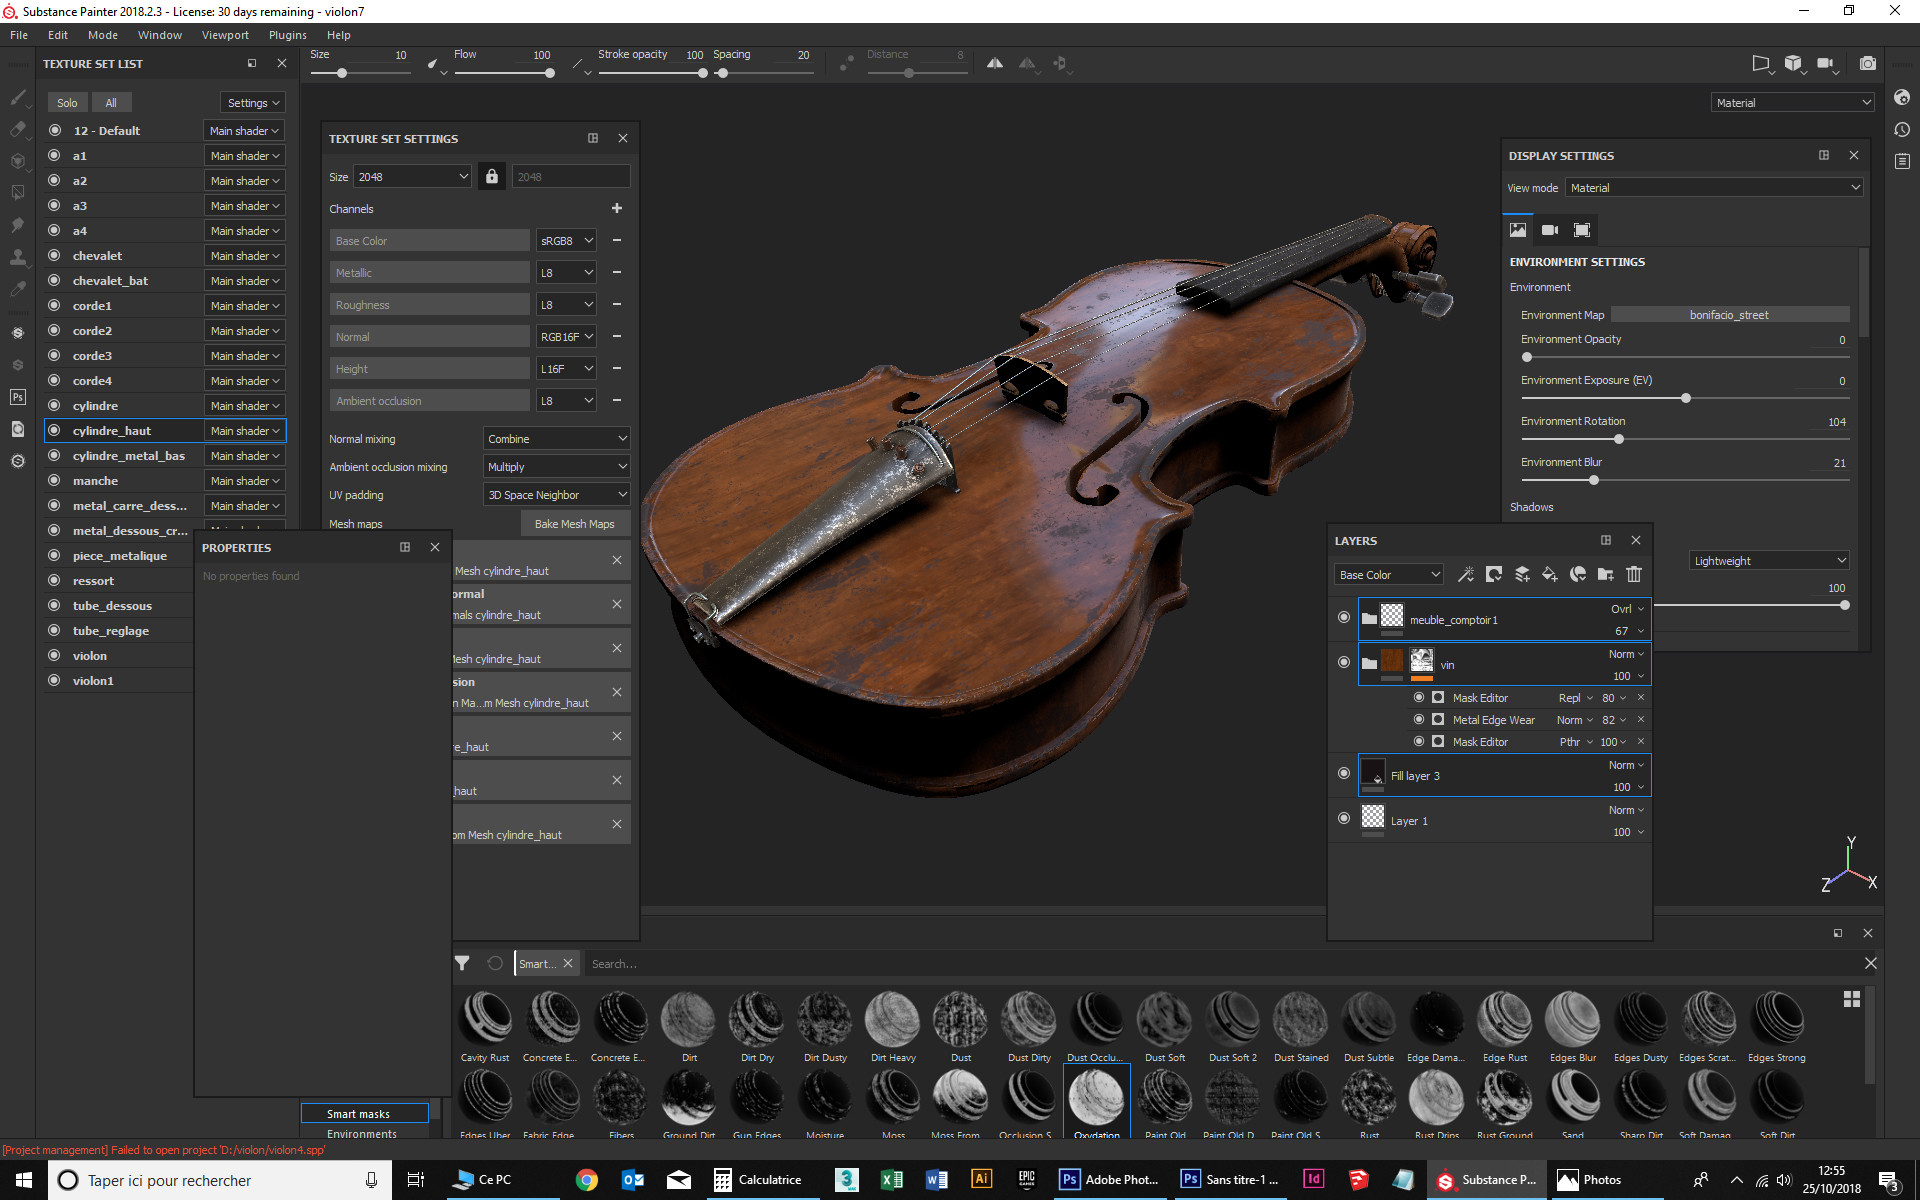Lock size ratio padlock in Texture Set Settings
This screenshot has height=1200, width=1920.
coord(491,176)
